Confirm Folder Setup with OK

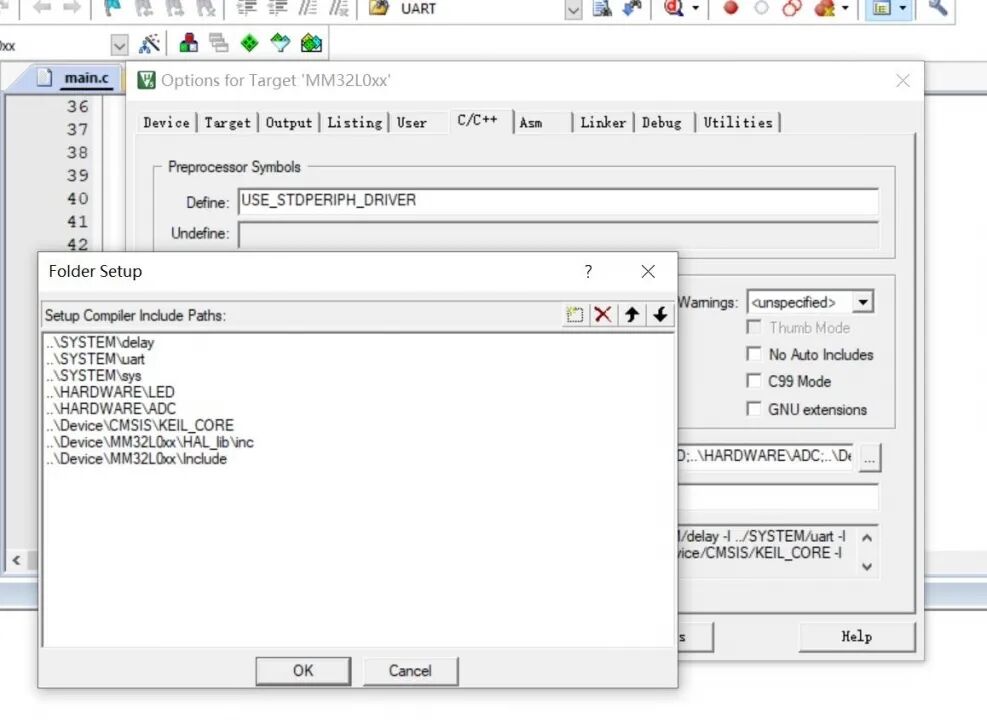pyautogui.click(x=302, y=671)
